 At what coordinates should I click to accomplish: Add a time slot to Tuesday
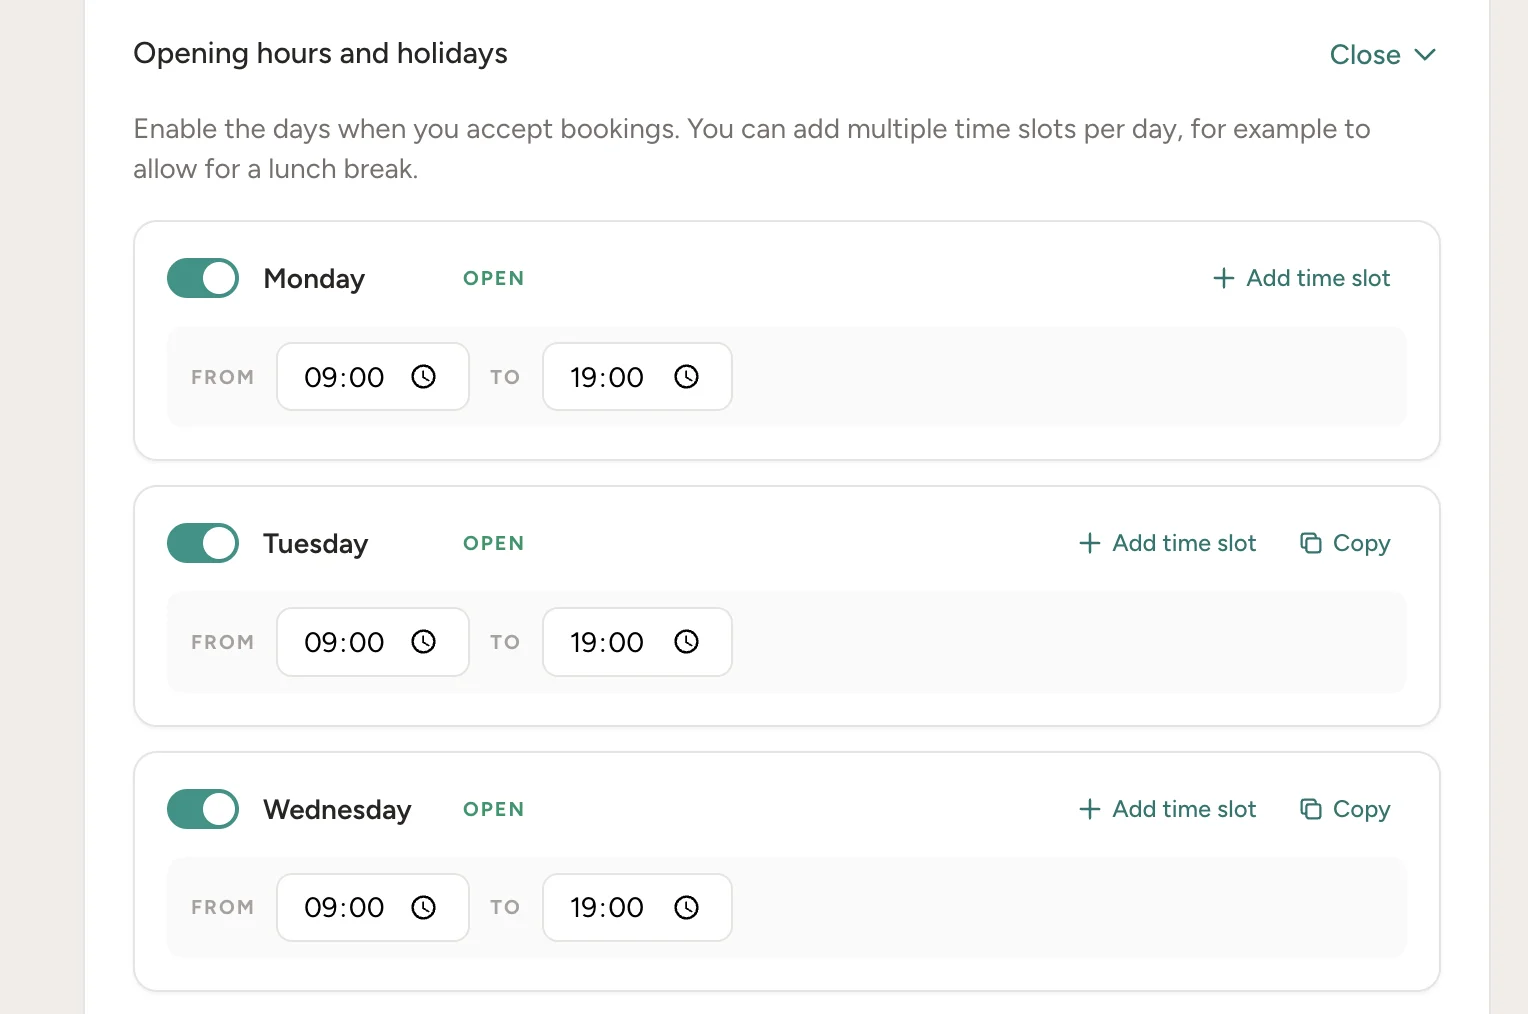pos(1167,543)
